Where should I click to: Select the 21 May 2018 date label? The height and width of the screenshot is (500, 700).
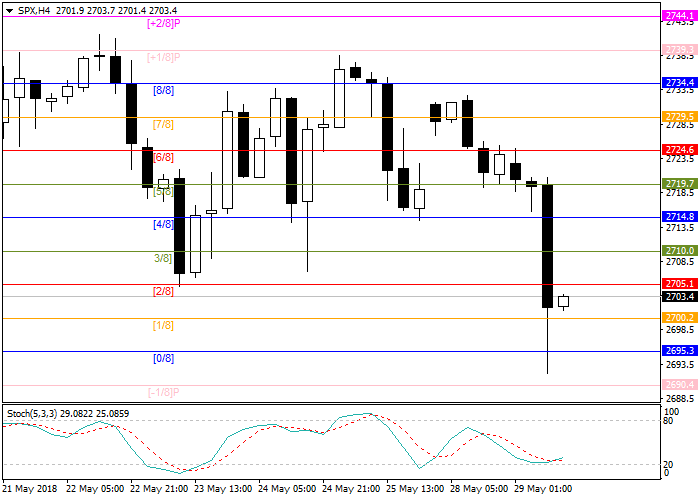27,489
